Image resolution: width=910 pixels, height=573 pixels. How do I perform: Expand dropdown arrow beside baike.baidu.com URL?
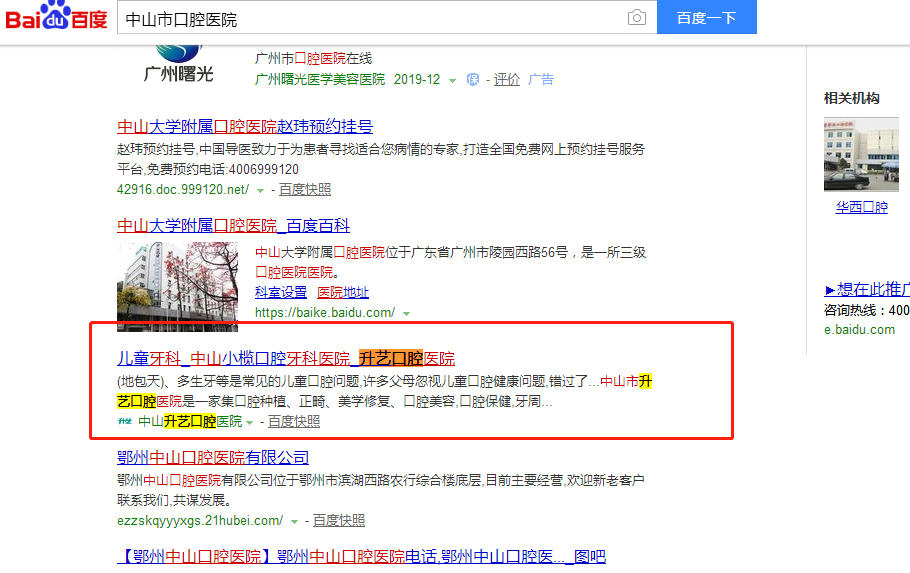(x=406, y=313)
